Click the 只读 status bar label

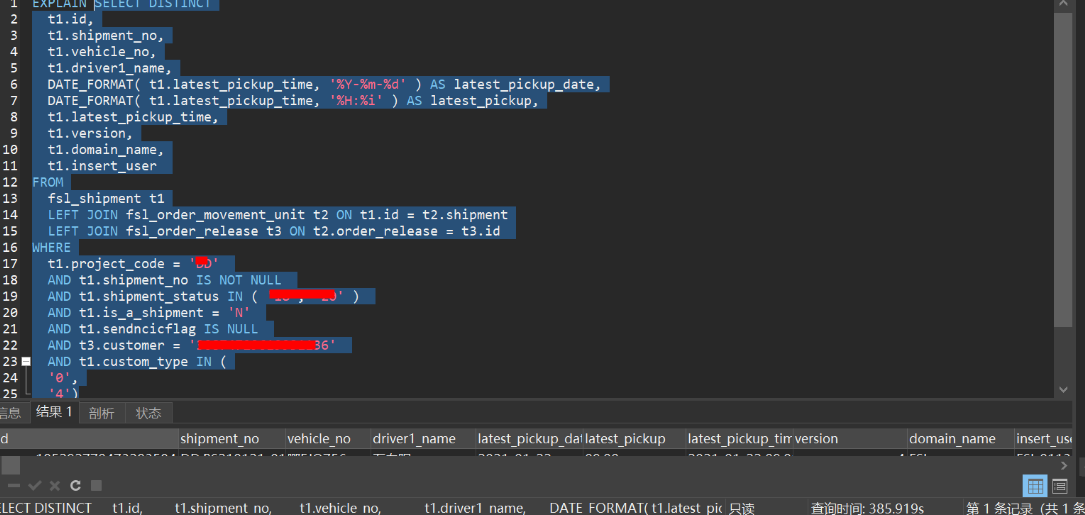741,508
